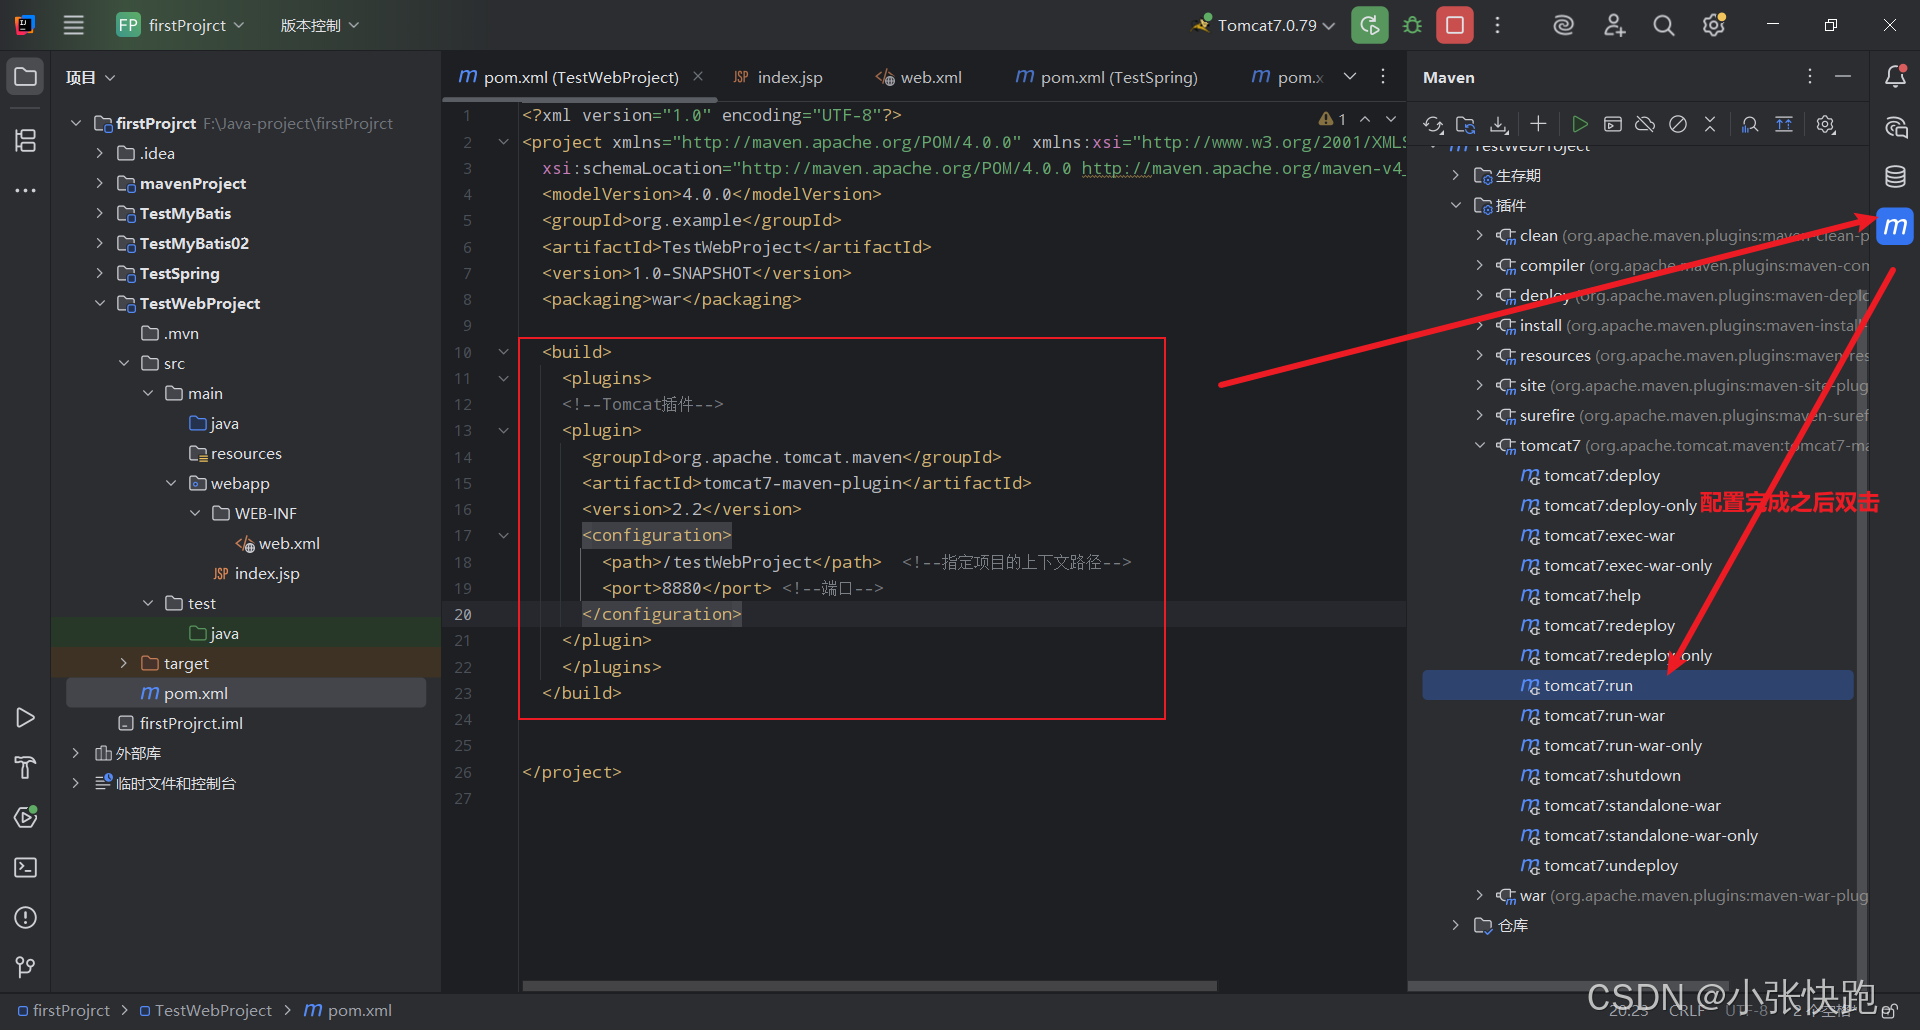Show hidden editor tabs dropdown

(1350, 77)
